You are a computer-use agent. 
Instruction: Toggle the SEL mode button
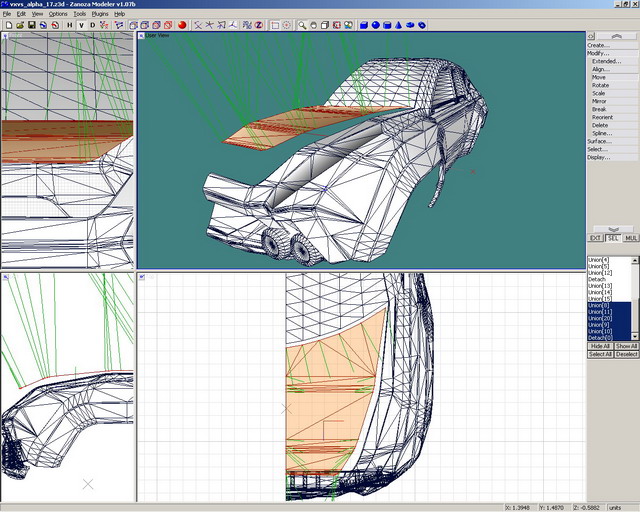tap(613, 238)
